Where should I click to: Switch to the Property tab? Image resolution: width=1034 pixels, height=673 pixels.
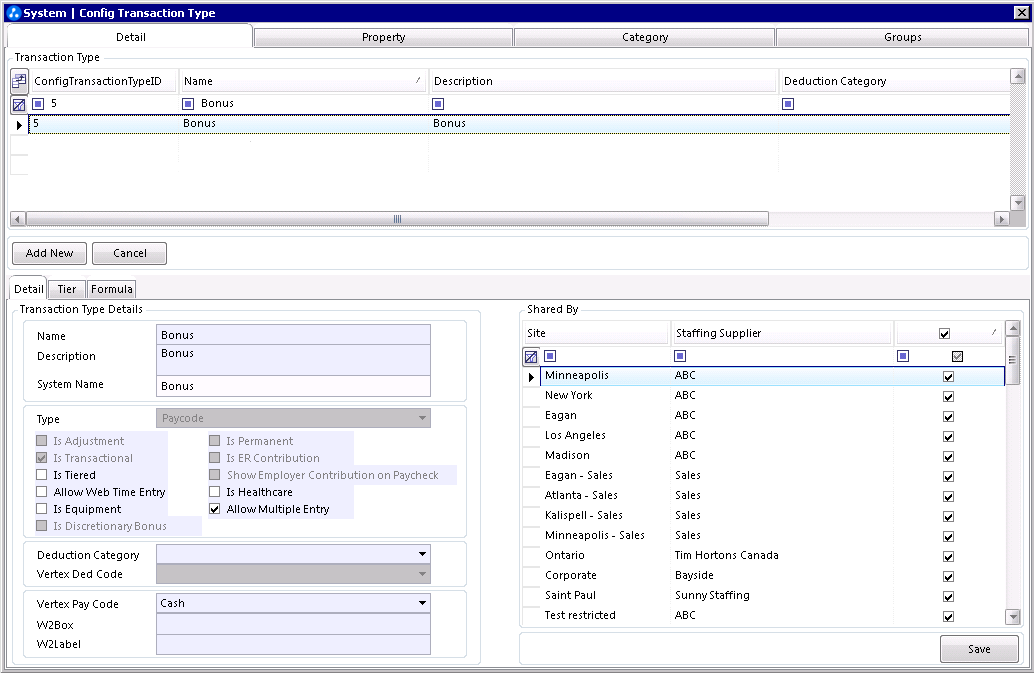pyautogui.click(x=383, y=38)
